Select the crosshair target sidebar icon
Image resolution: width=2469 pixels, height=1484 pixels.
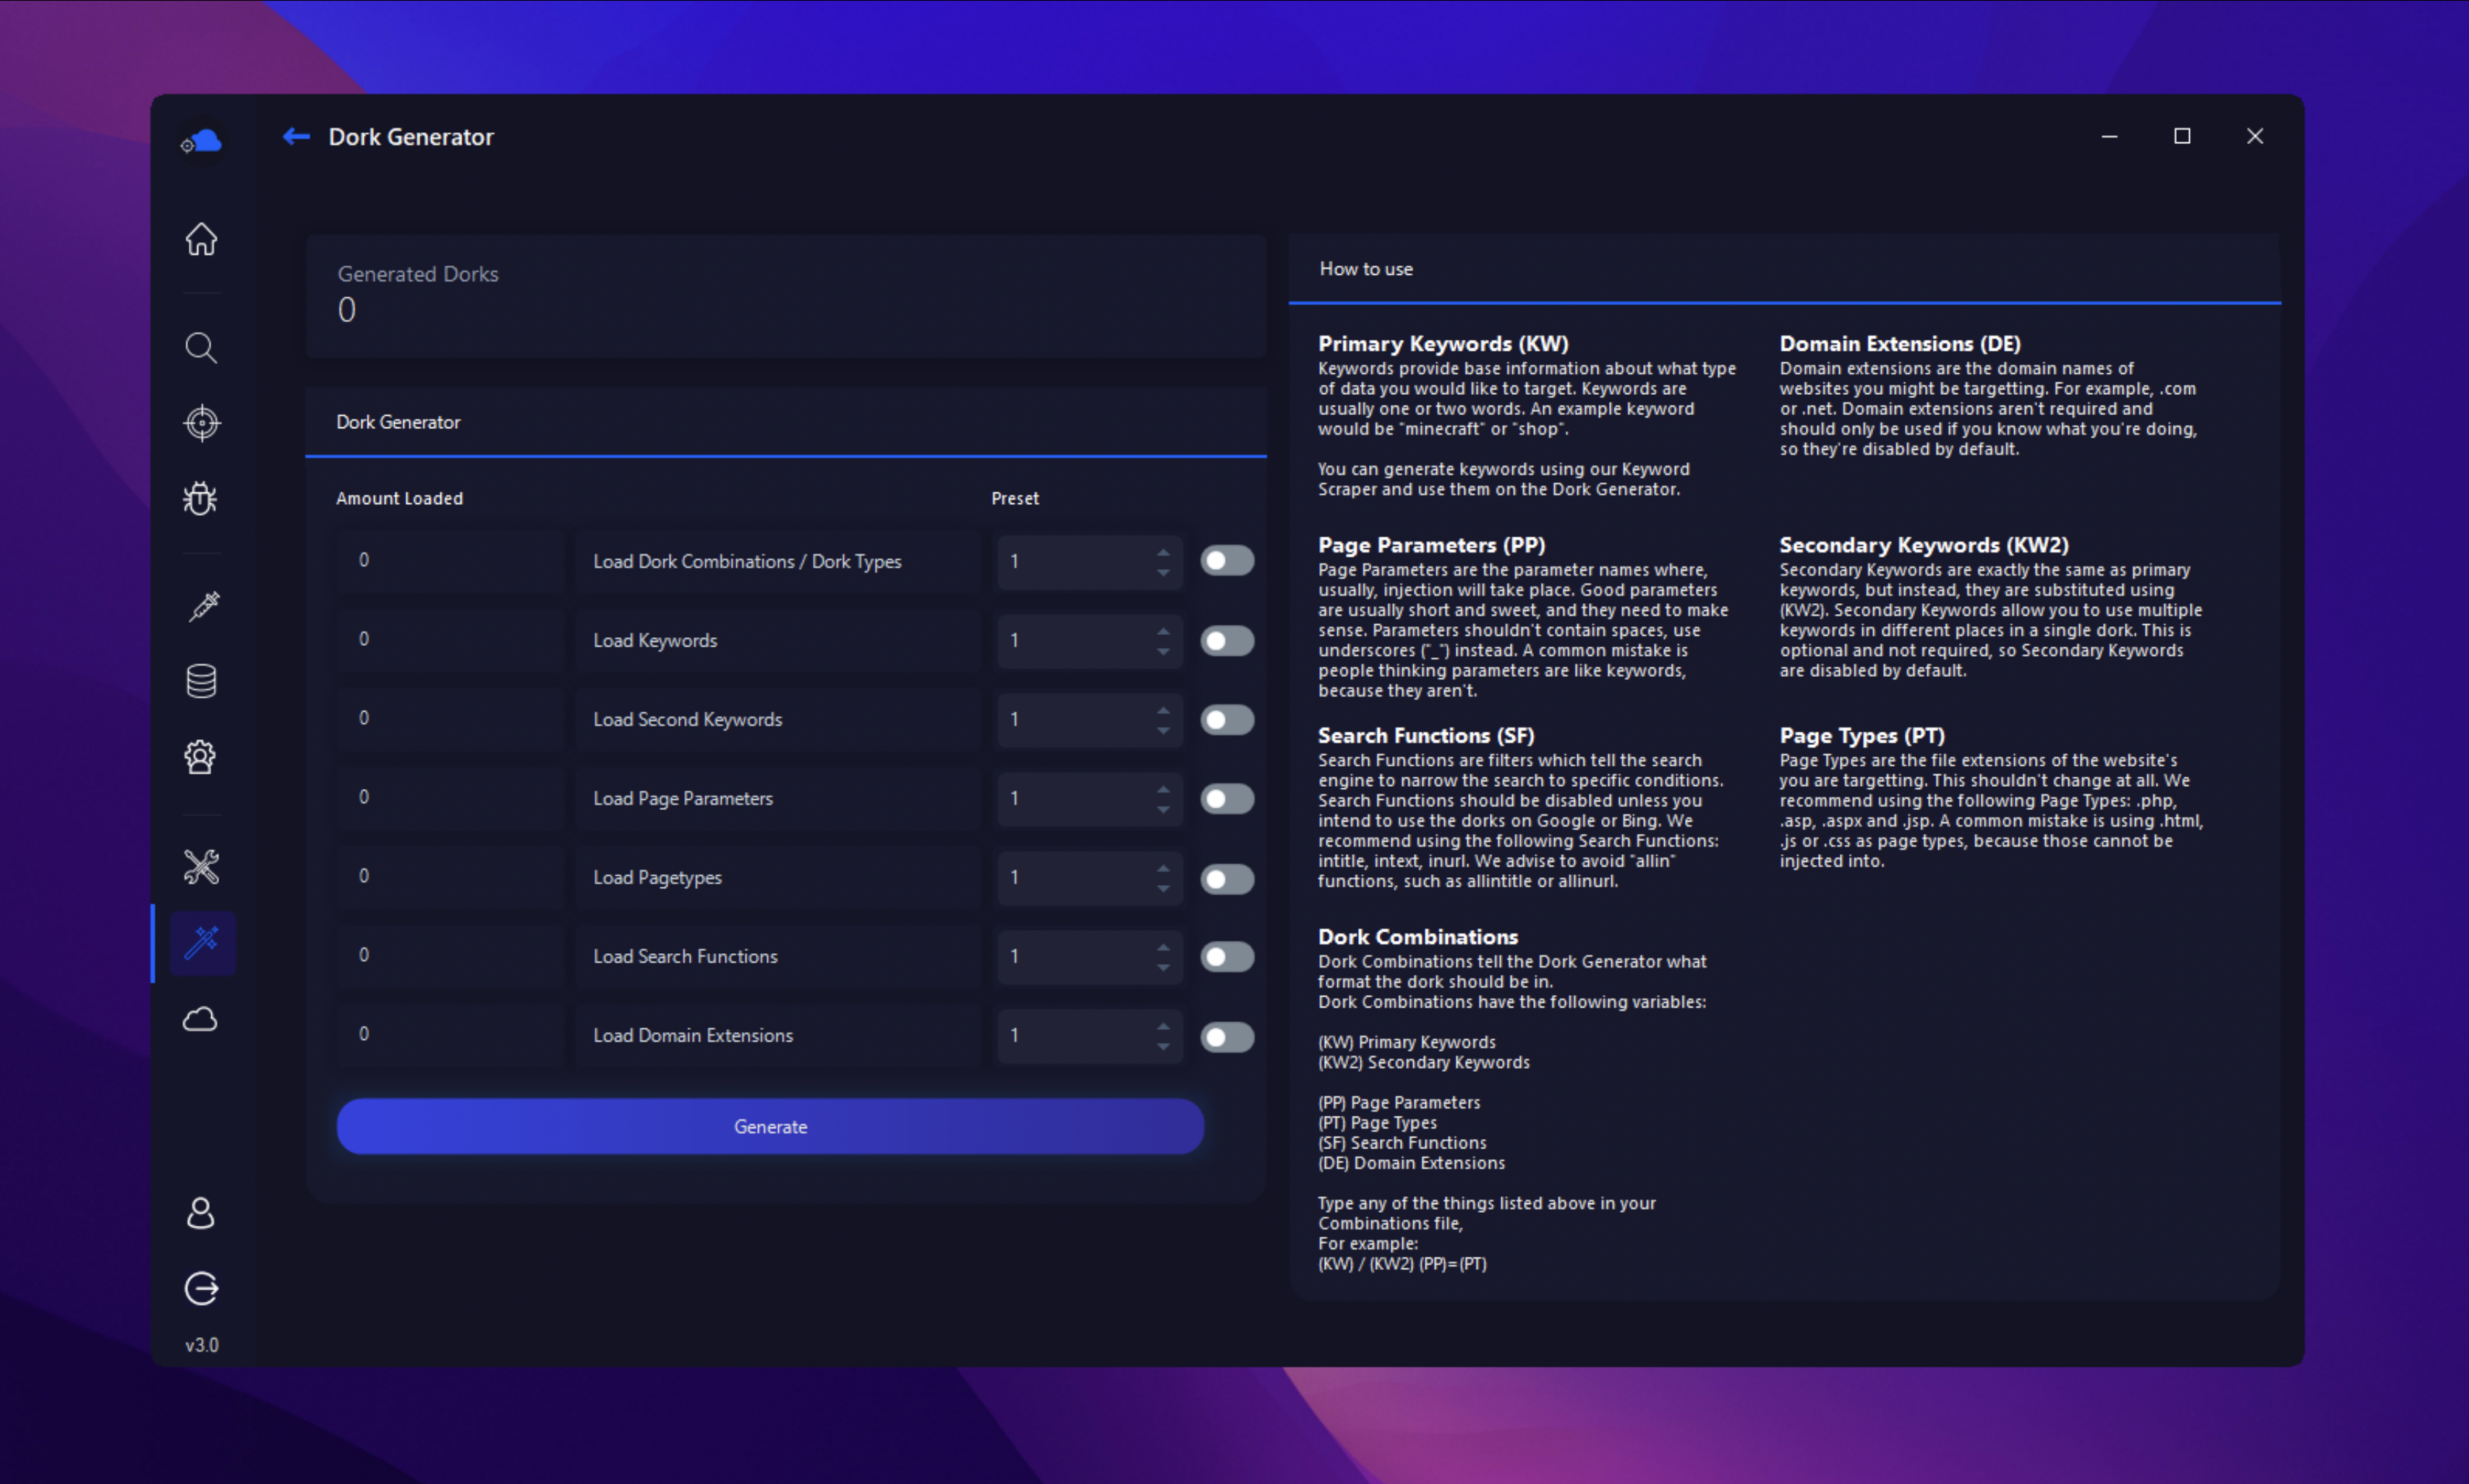pos(201,423)
